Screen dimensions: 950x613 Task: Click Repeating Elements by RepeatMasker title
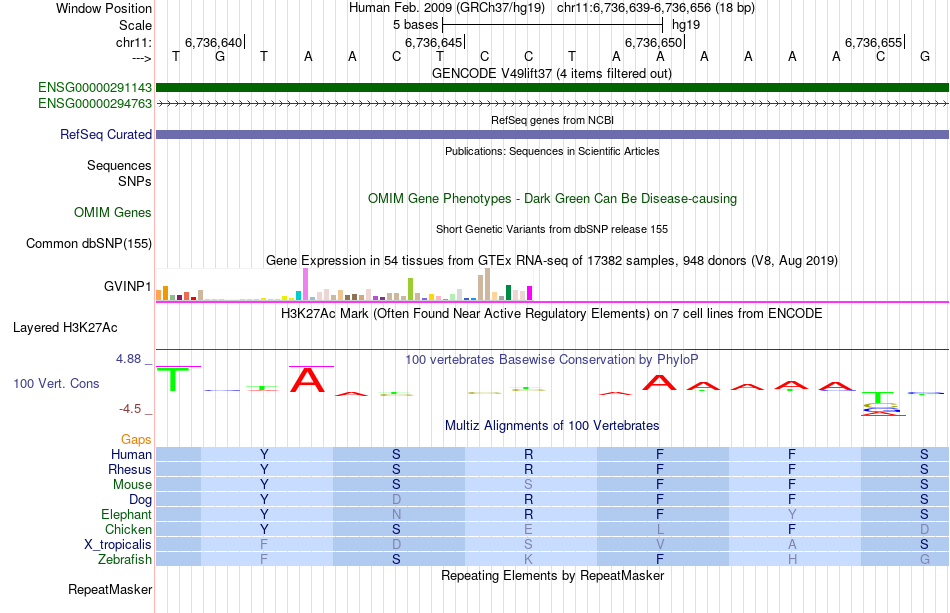pyautogui.click(x=552, y=575)
